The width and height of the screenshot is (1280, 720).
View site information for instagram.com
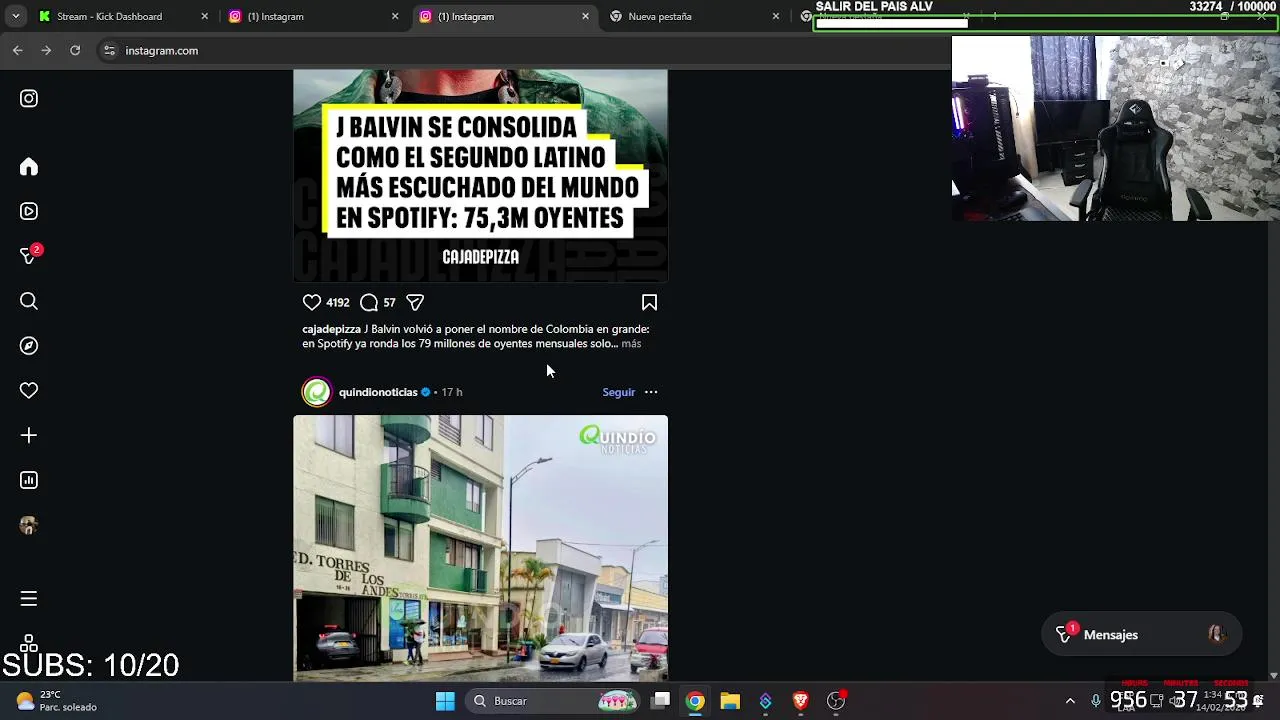point(109,50)
